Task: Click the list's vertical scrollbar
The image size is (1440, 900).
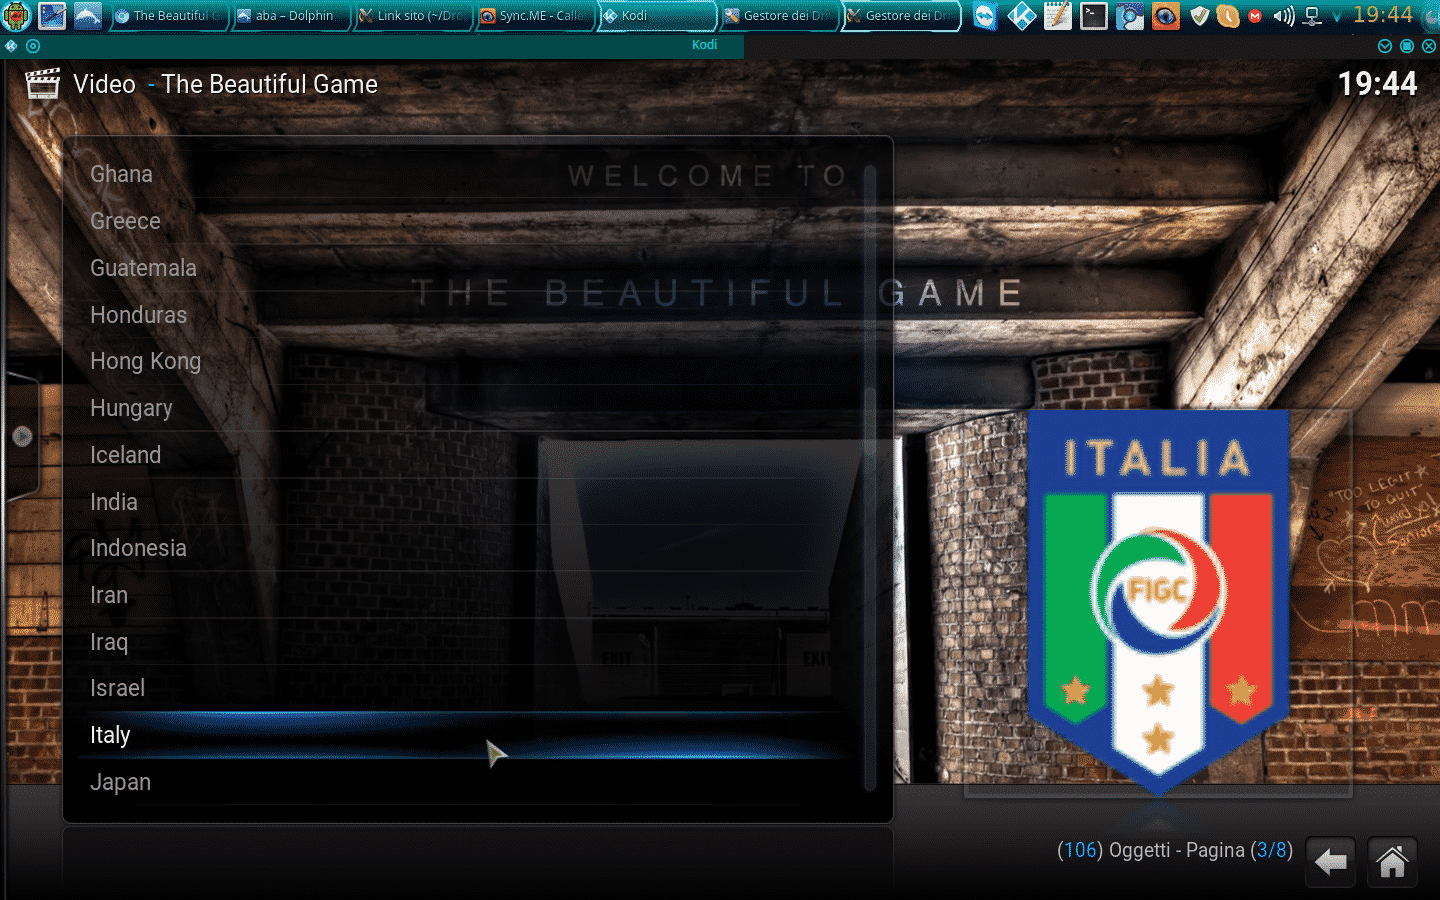Action: (x=870, y=478)
